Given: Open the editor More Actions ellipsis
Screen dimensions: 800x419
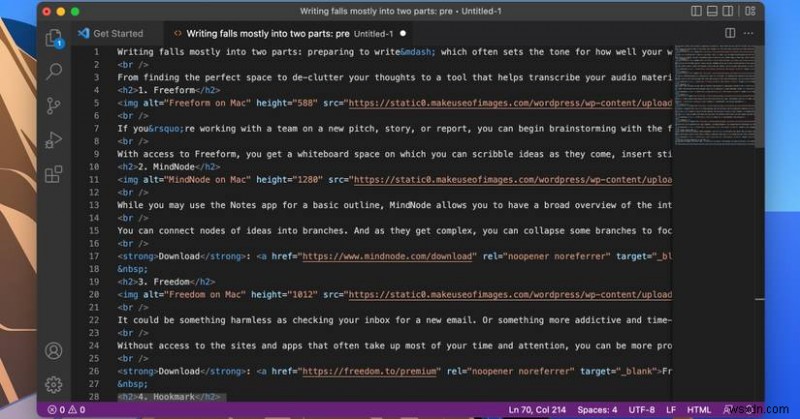Looking at the screenshot, I should click(748, 33).
